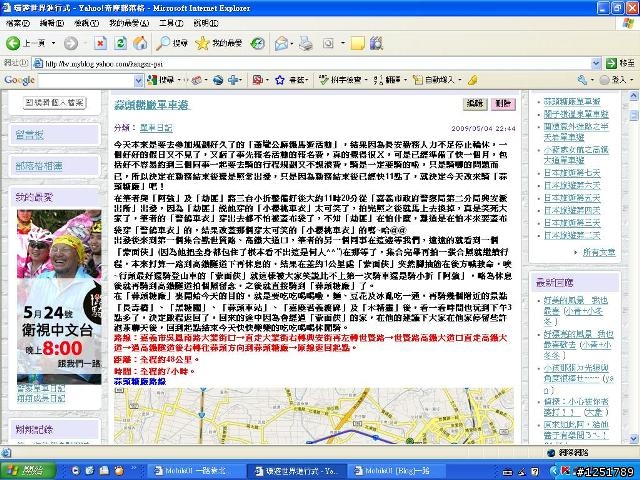
Task: Click the help question-mark tray icon
Action: (x=535, y=471)
